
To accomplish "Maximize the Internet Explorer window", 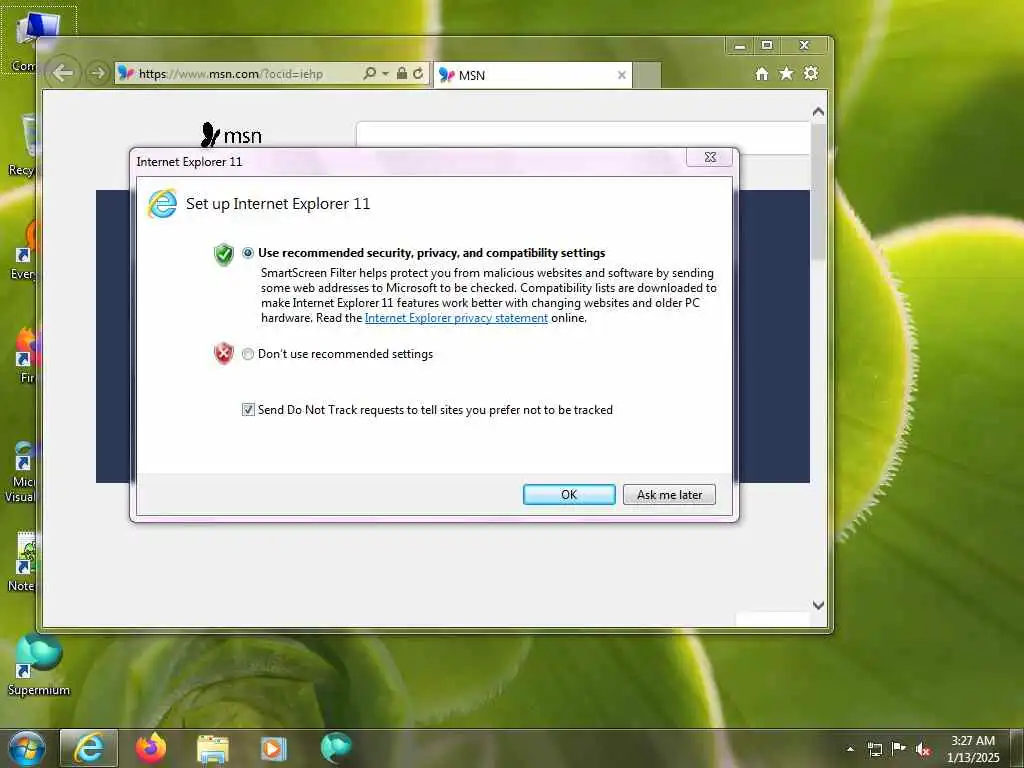I will (767, 46).
